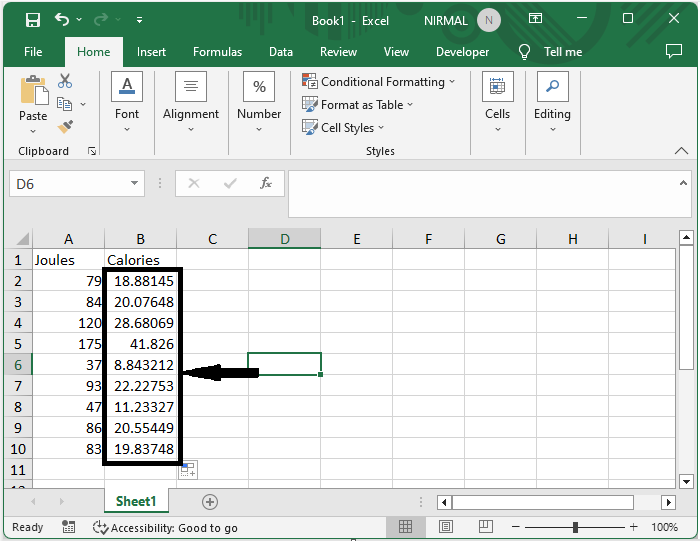Click cell containing 120
700x541 pixels.
[x=68, y=323]
